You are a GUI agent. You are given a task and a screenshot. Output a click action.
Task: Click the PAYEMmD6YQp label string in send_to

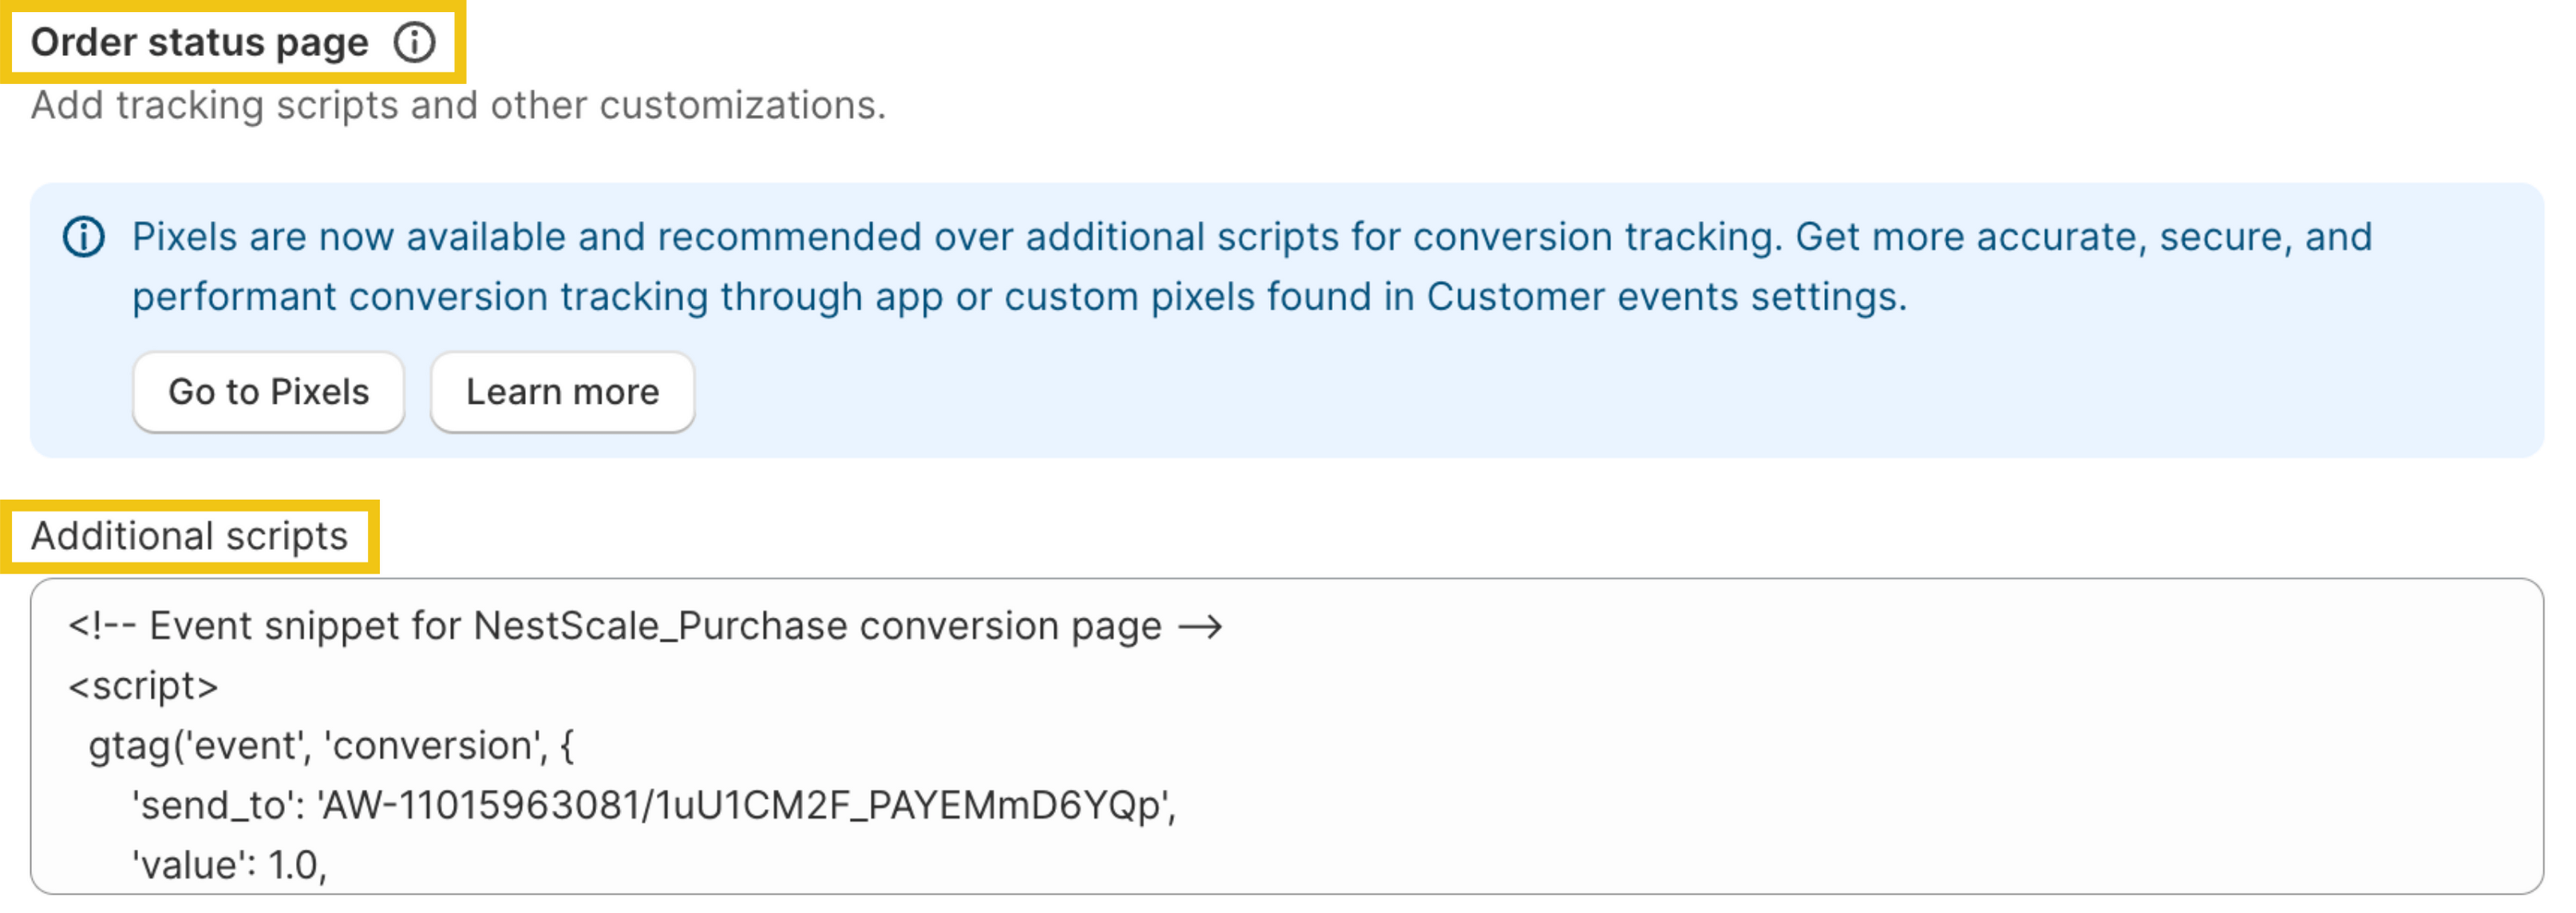[1014, 805]
